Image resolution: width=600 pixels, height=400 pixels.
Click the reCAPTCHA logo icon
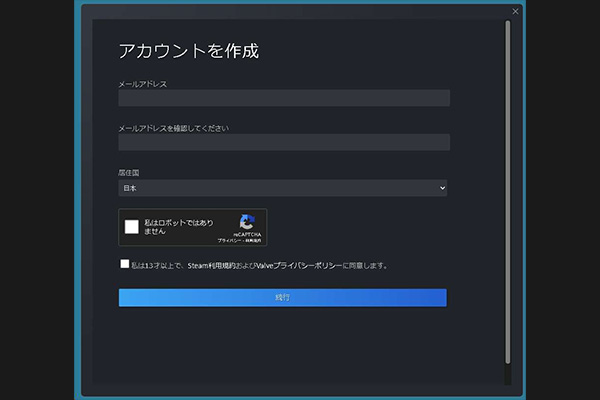[246, 222]
